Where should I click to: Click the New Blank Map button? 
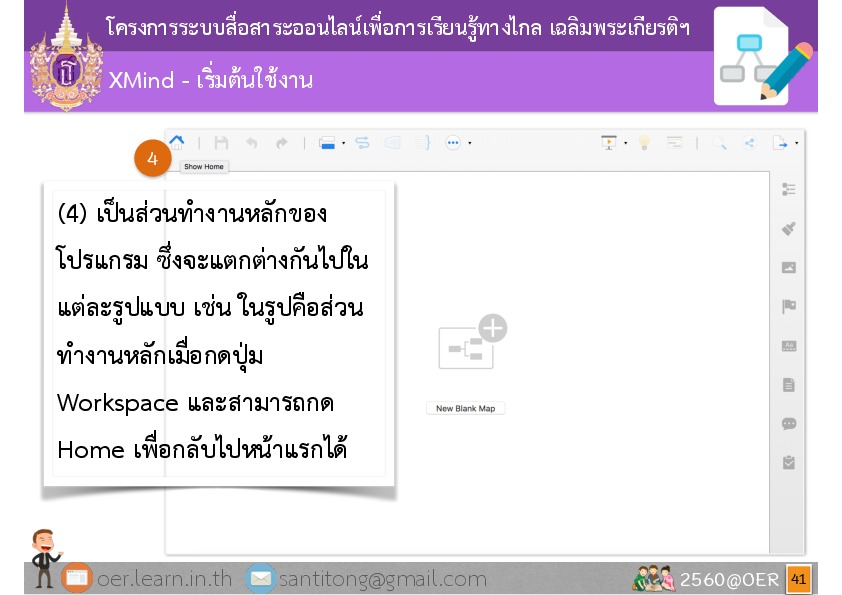[x=465, y=408]
